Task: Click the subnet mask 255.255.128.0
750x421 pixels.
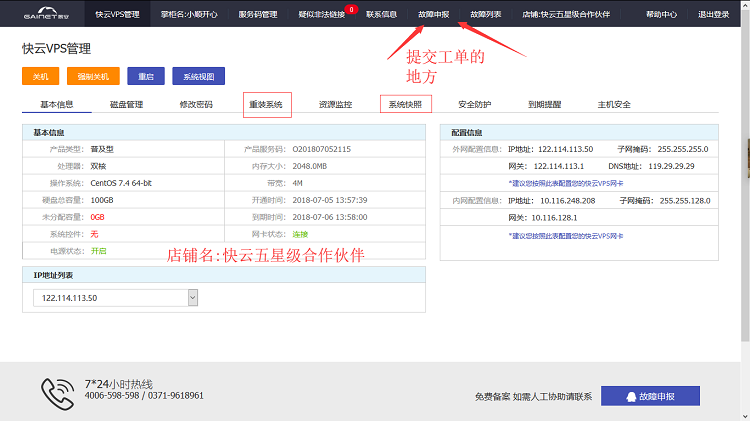Action: coord(685,200)
